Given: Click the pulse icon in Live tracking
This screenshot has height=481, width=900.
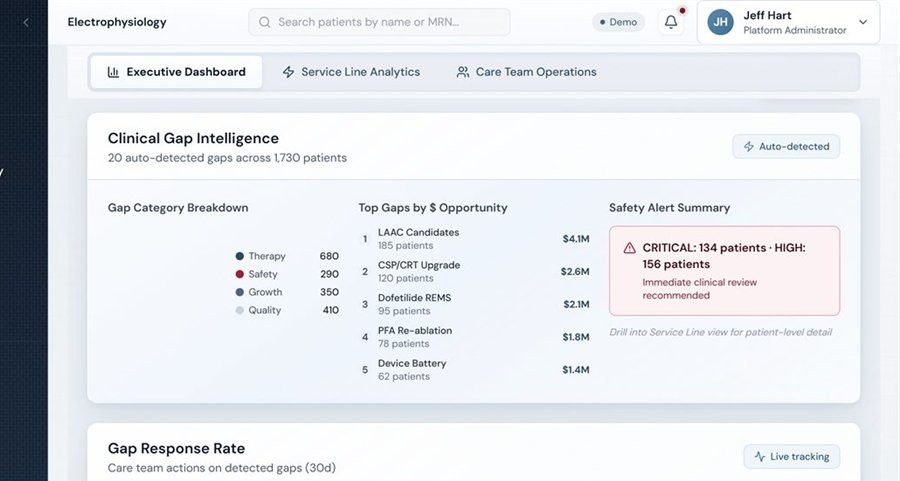Looking at the screenshot, I should pyautogui.click(x=760, y=457).
